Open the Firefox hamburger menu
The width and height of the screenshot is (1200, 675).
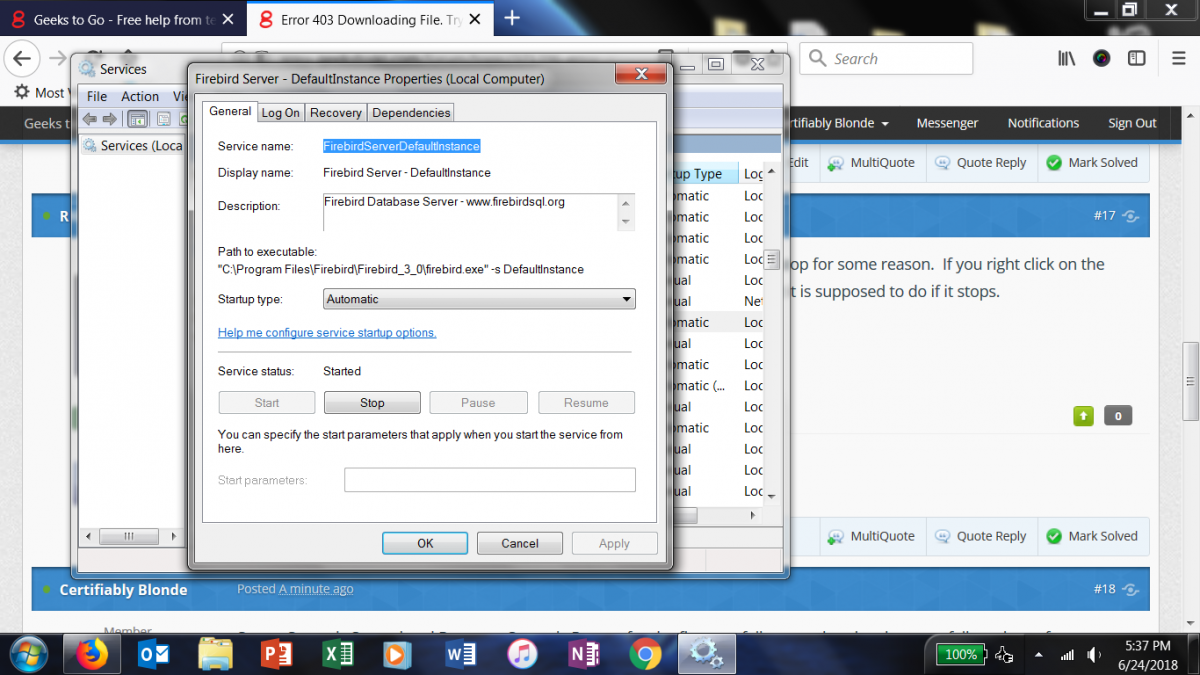(x=1178, y=58)
